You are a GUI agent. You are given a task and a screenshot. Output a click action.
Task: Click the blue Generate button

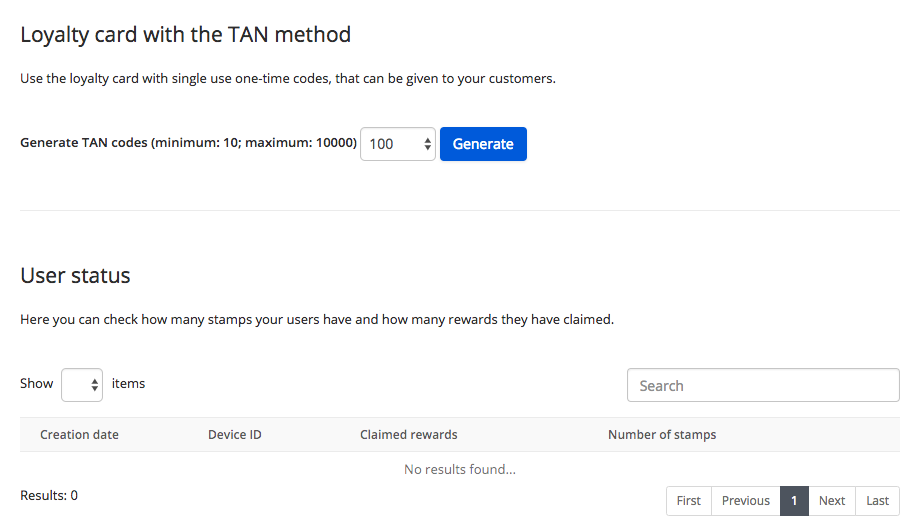click(483, 144)
